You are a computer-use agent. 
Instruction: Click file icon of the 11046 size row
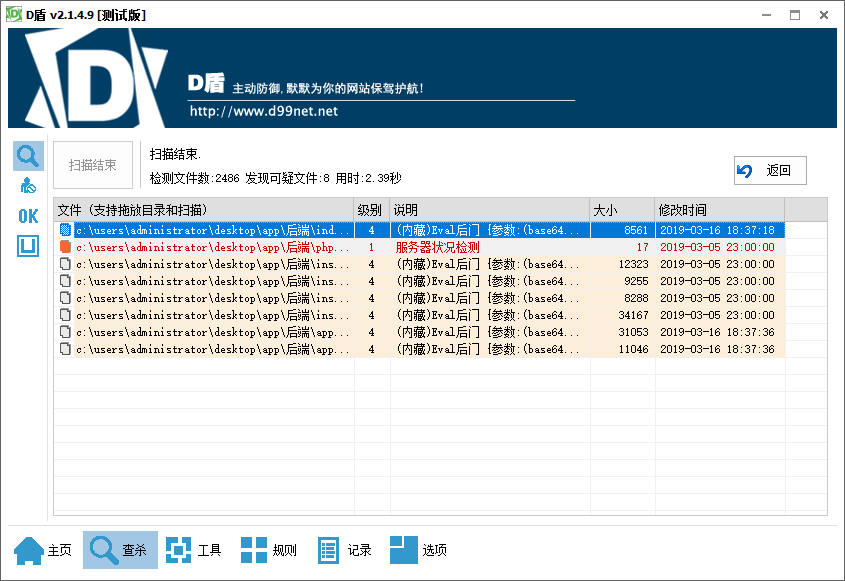click(x=65, y=349)
